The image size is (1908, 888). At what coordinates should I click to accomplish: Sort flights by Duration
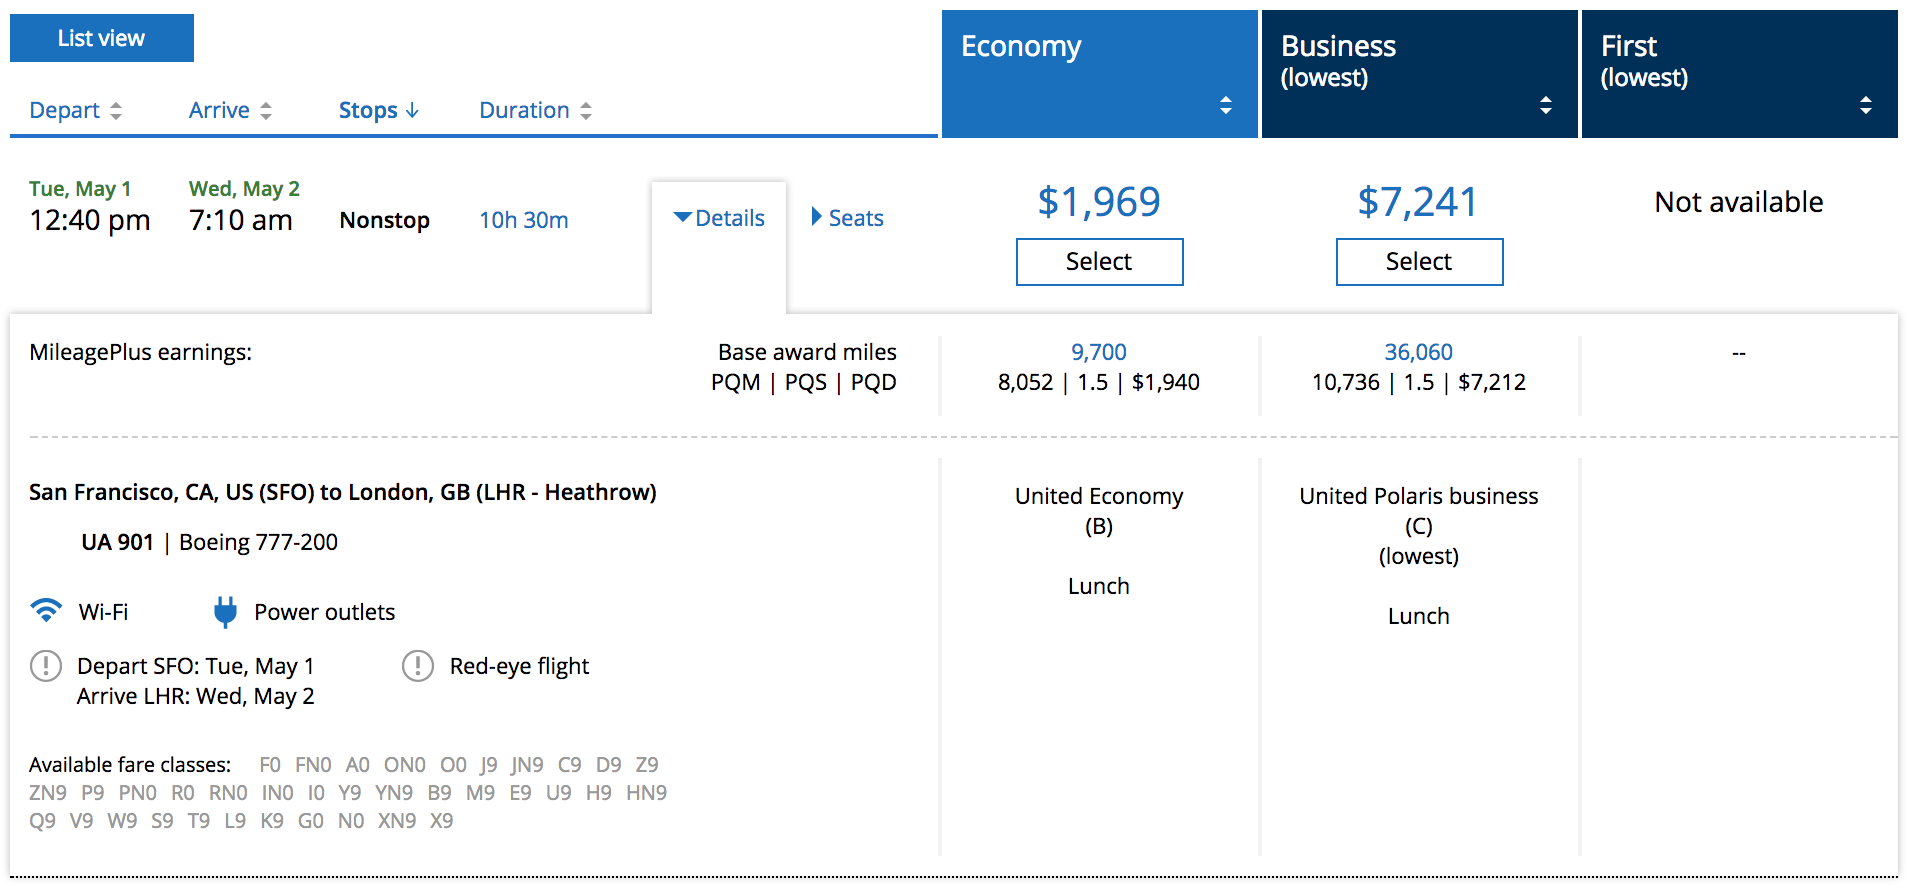[535, 110]
